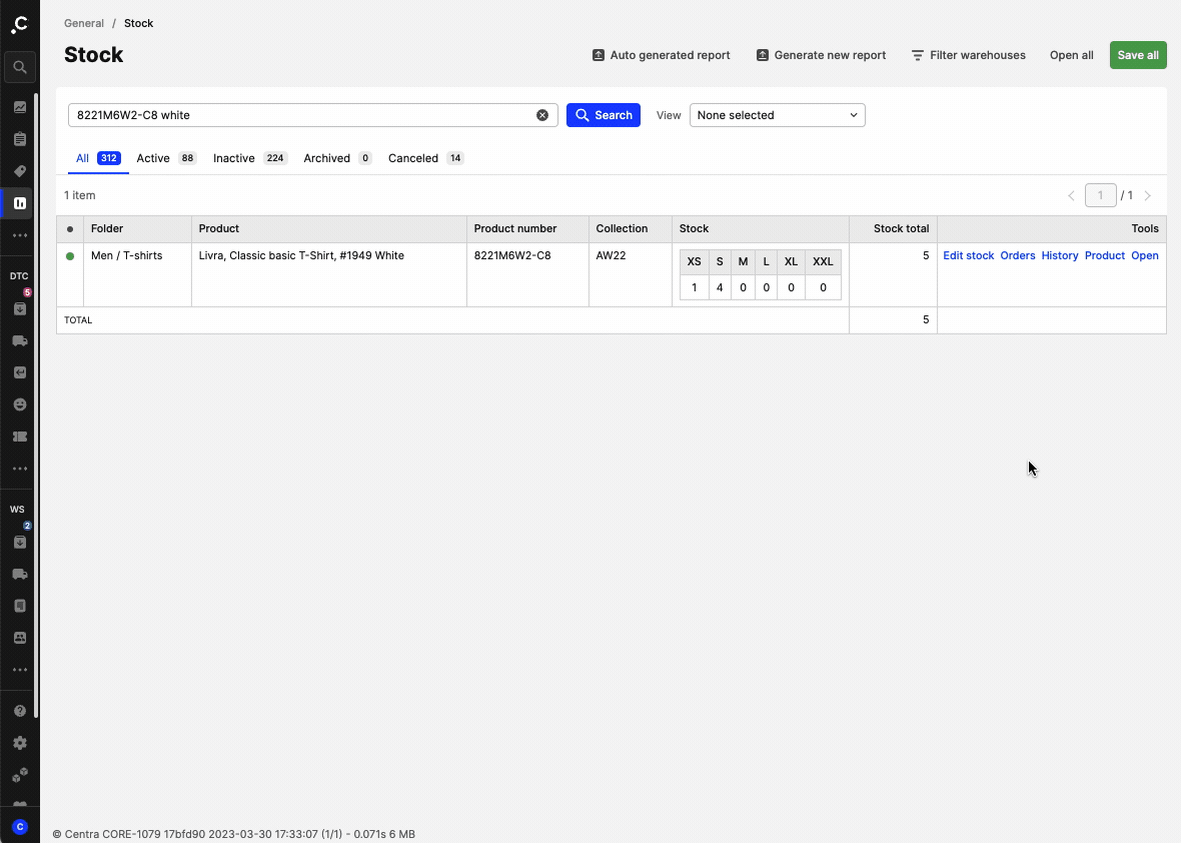
Task: Clear the search field with the X icon
Action: (542, 115)
